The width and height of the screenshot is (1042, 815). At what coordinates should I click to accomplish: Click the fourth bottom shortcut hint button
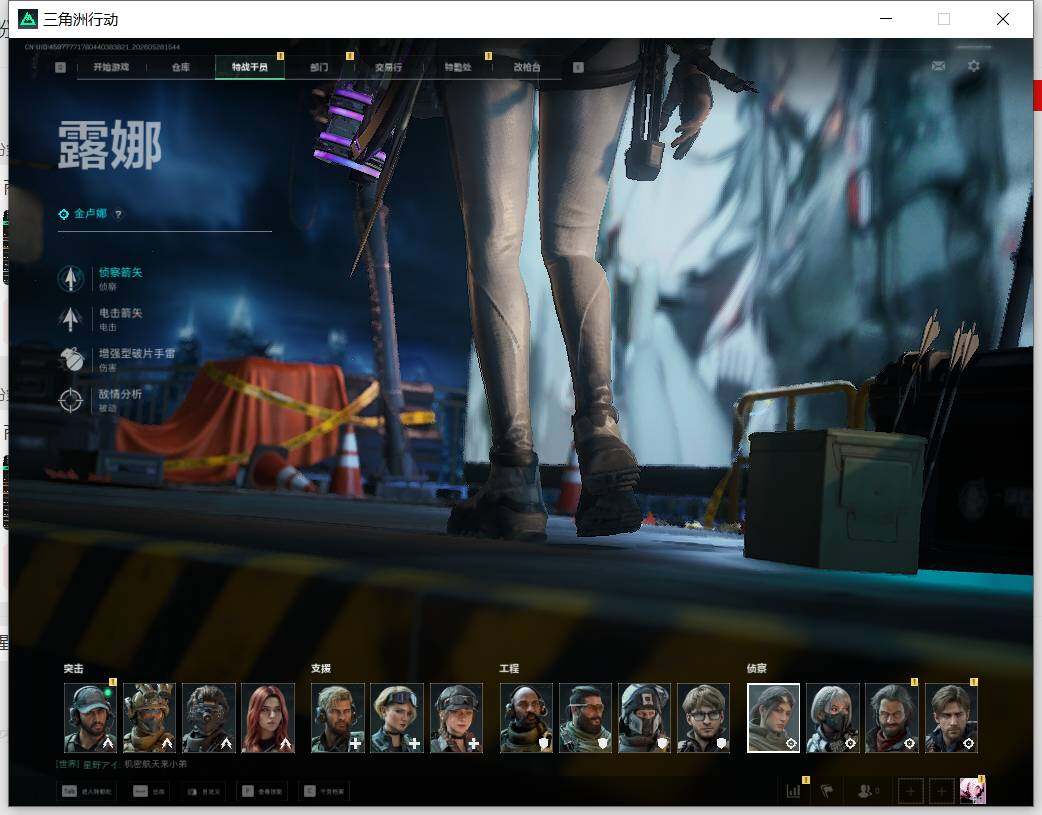click(x=261, y=791)
